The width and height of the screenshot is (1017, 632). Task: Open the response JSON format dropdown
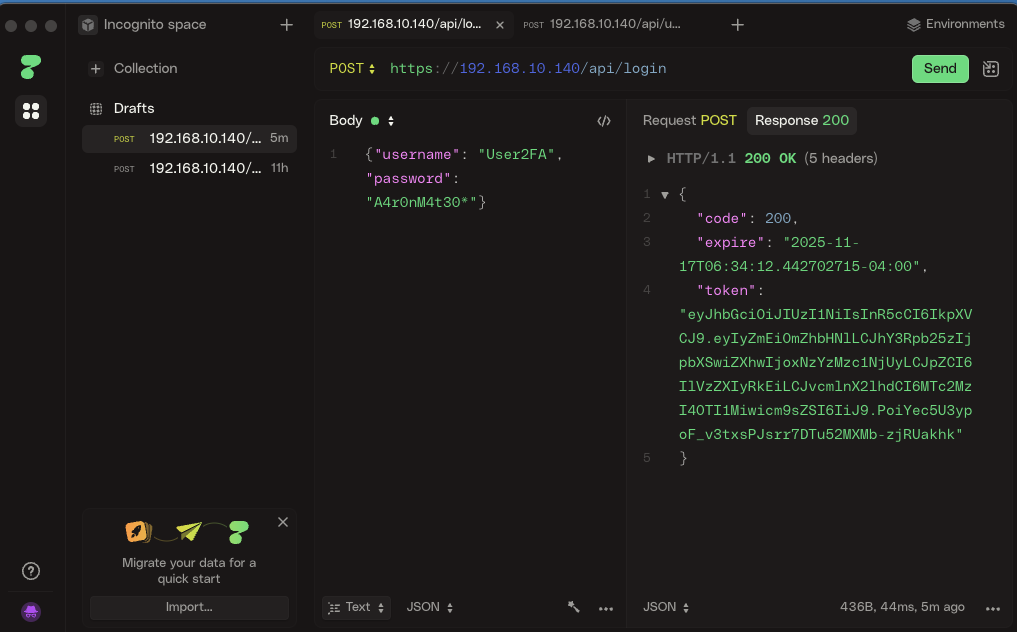(x=666, y=607)
